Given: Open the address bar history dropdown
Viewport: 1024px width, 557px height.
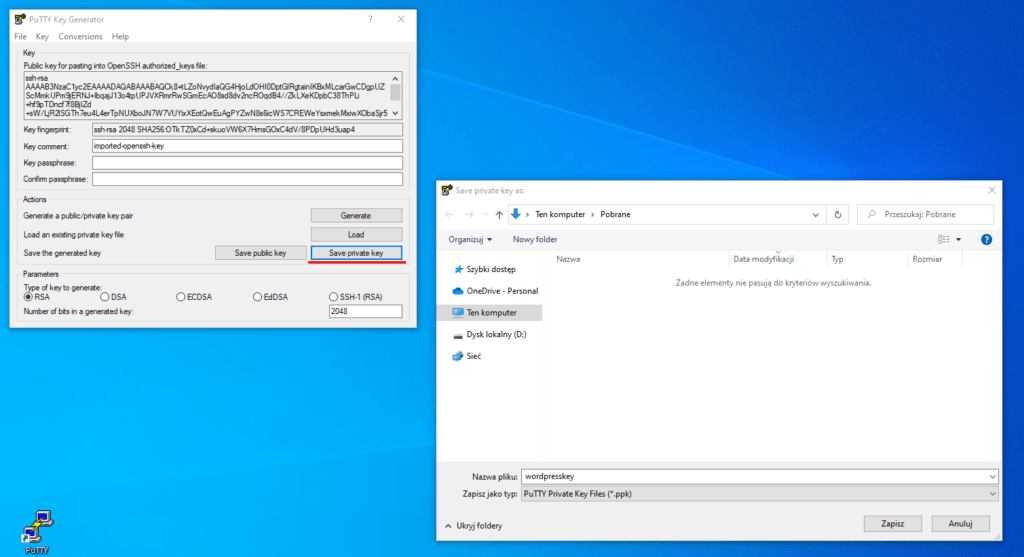Looking at the screenshot, I should click(815, 215).
